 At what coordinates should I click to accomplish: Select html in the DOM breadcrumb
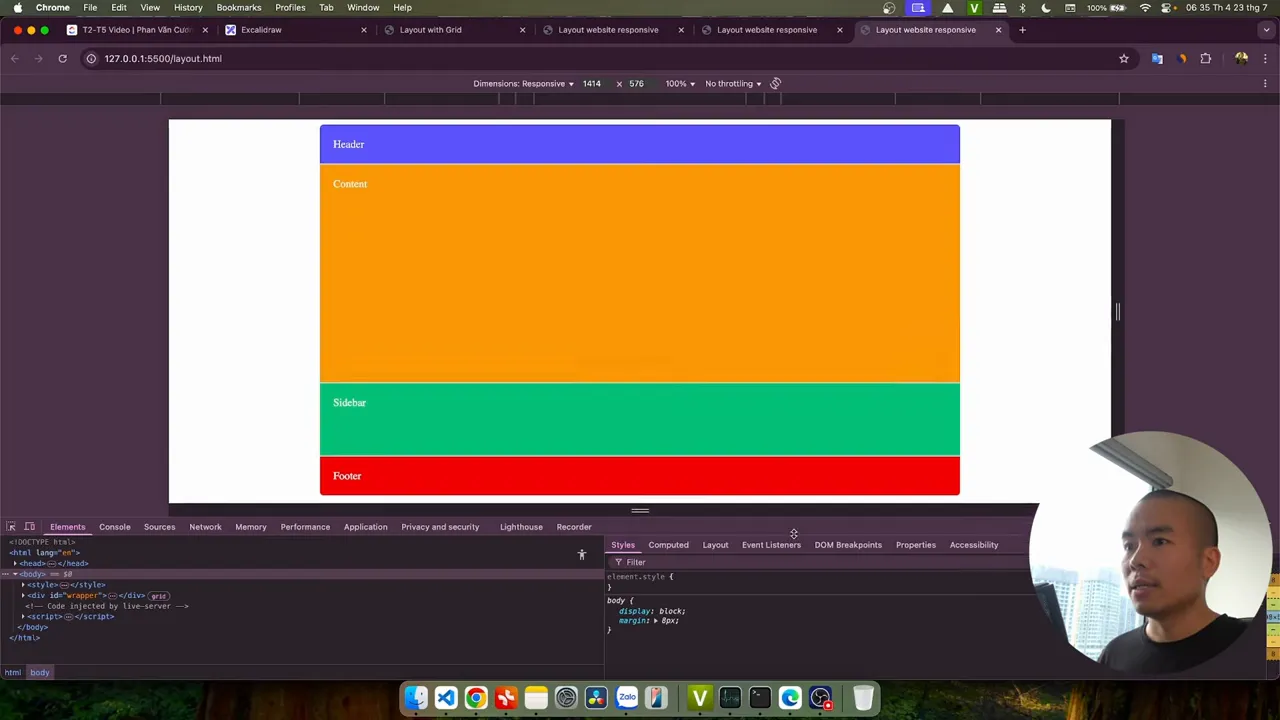13,673
